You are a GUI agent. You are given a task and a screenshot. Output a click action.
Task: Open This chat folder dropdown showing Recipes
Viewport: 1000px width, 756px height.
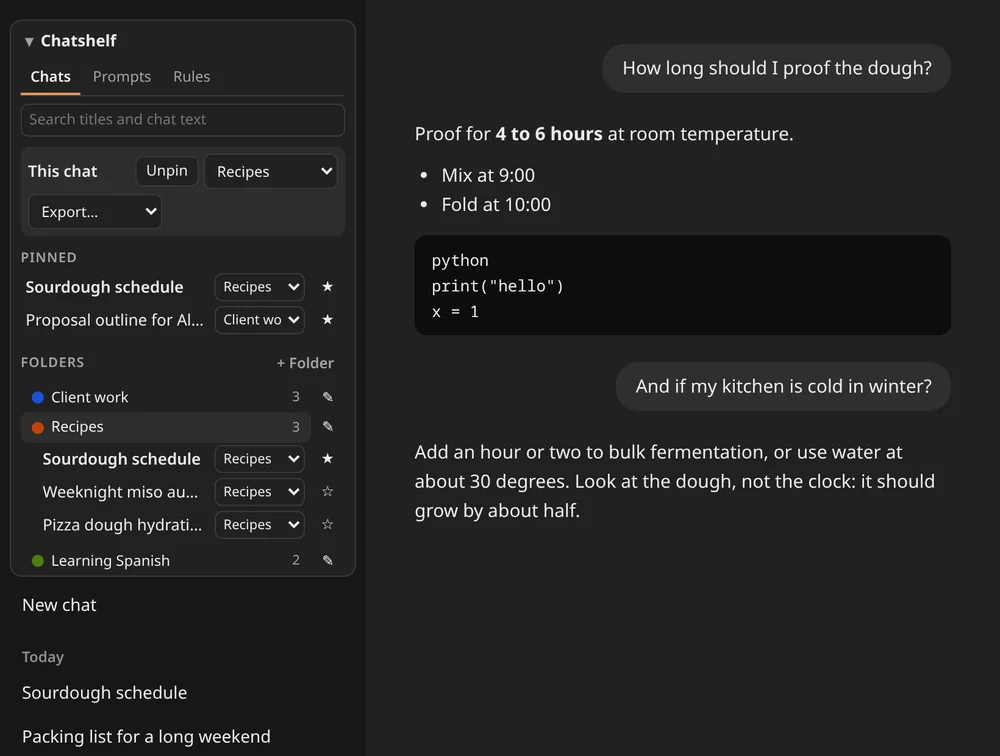point(270,172)
